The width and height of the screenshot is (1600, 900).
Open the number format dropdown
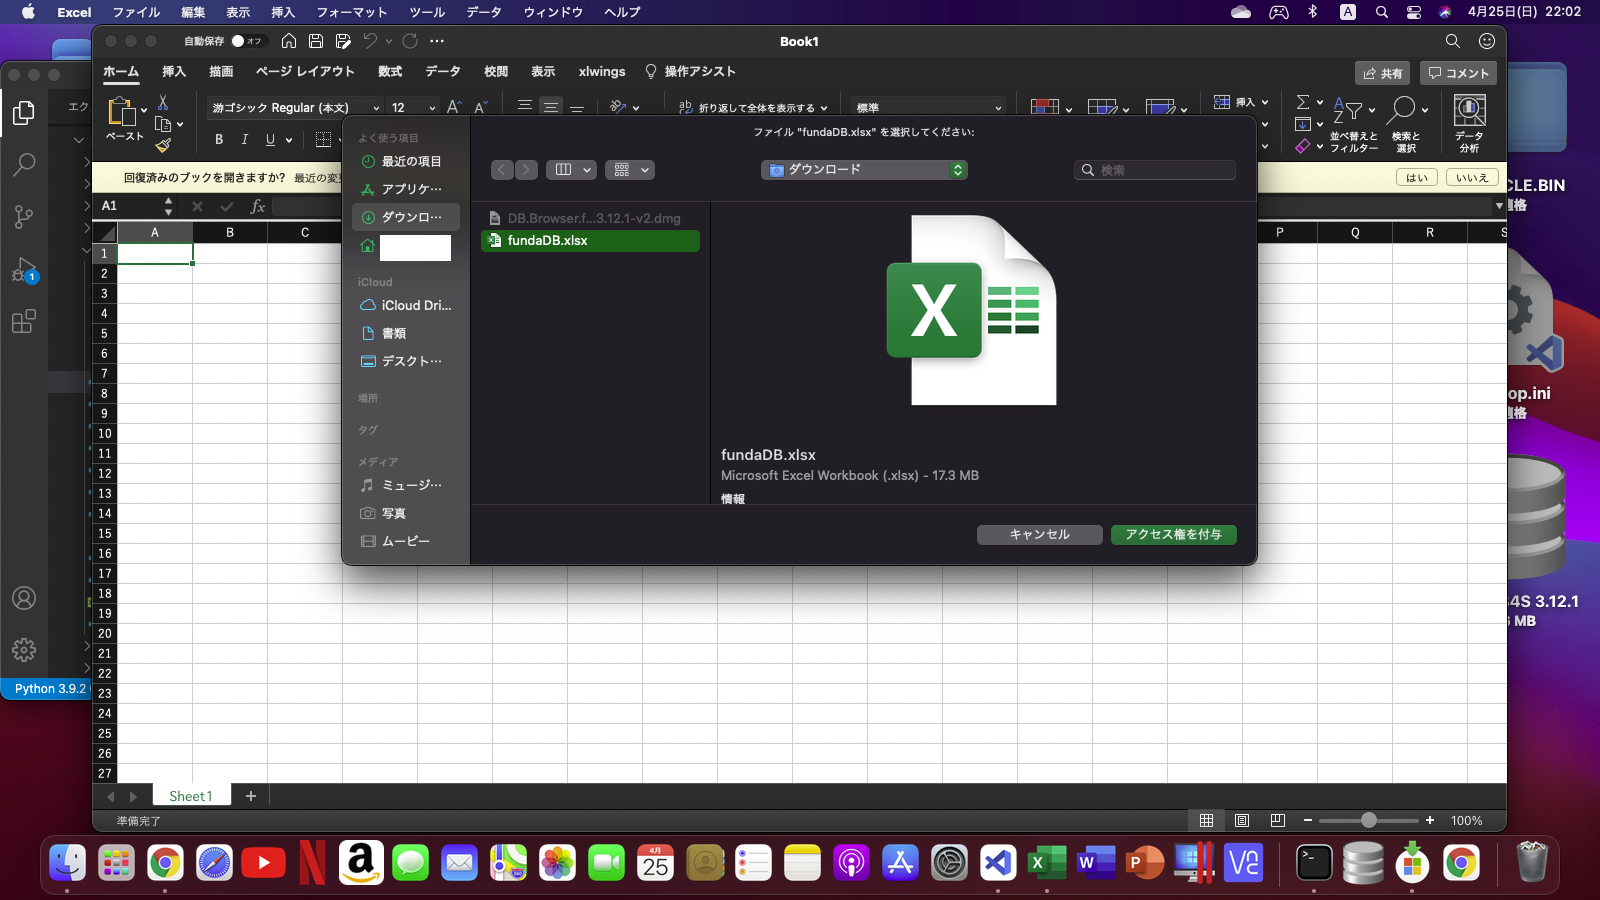point(998,108)
